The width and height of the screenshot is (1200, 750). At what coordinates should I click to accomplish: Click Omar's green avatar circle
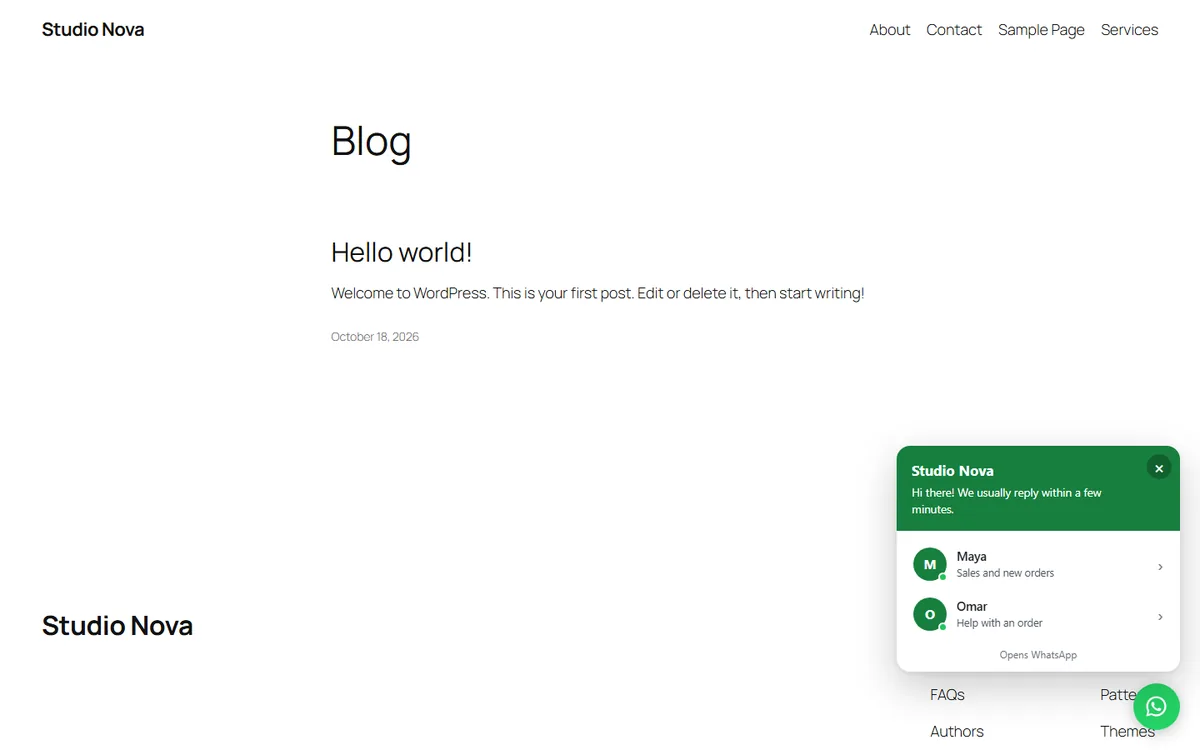tap(930, 614)
